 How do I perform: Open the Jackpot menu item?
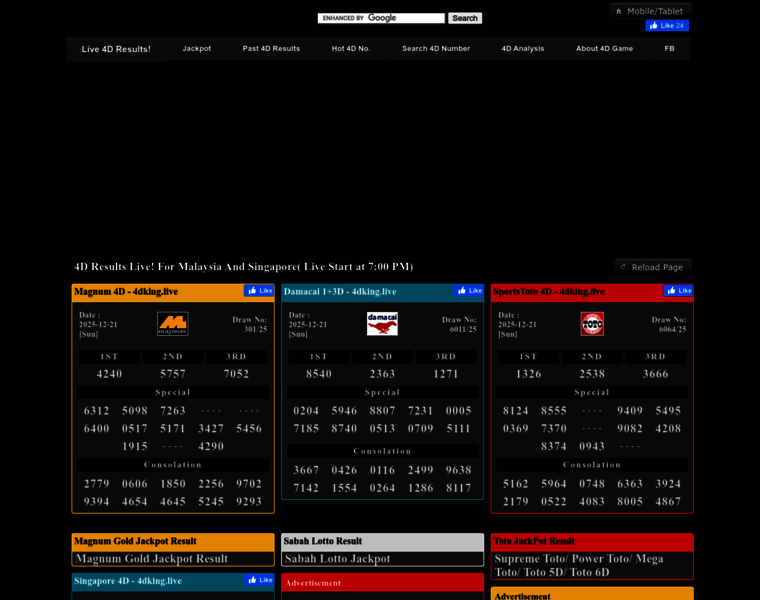point(196,48)
